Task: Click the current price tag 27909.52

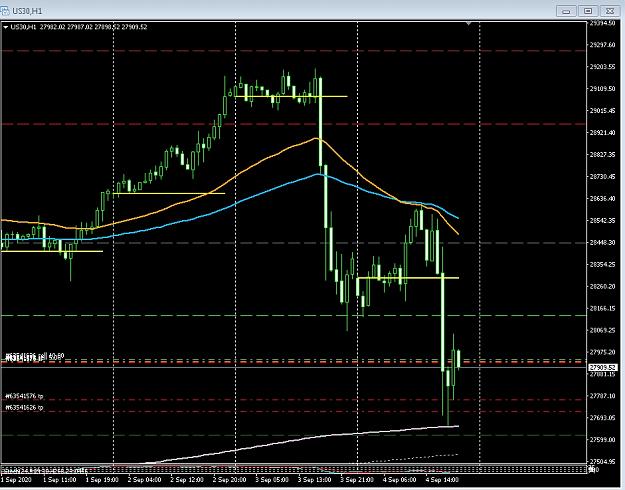Action: click(x=603, y=367)
